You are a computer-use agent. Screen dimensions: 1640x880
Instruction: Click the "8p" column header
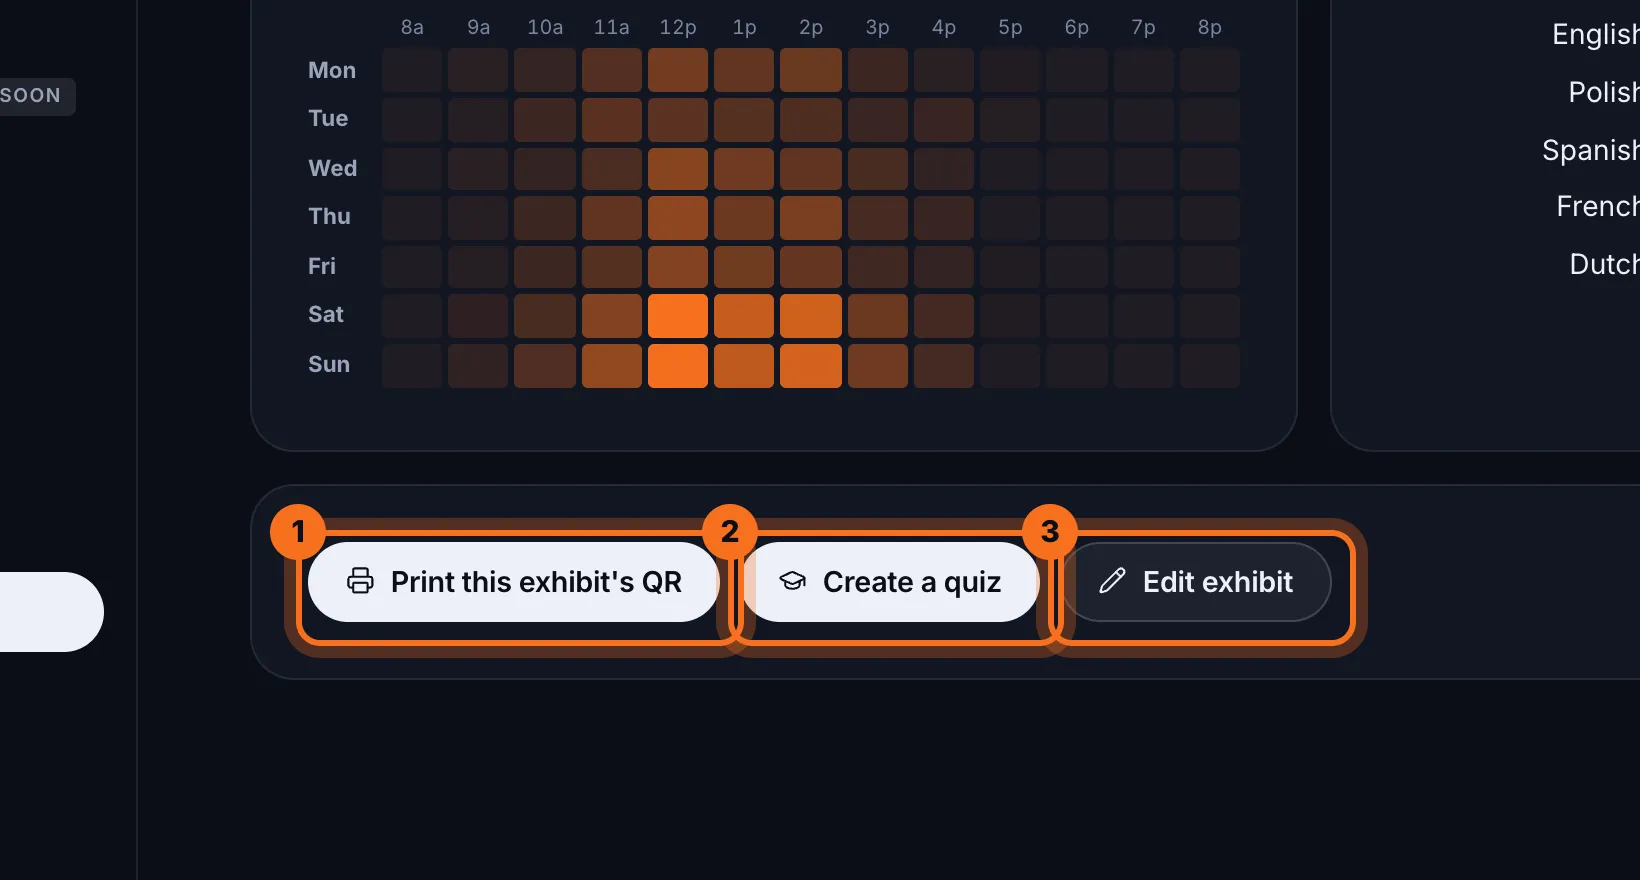pos(1210,27)
